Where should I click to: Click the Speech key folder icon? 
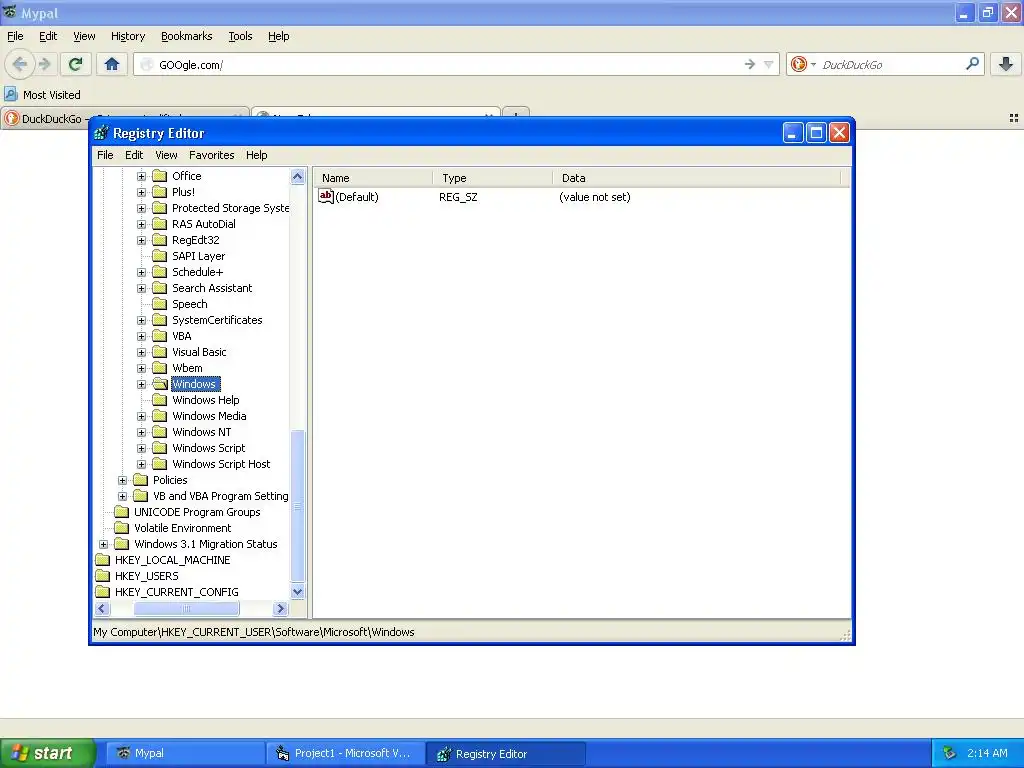(x=160, y=304)
